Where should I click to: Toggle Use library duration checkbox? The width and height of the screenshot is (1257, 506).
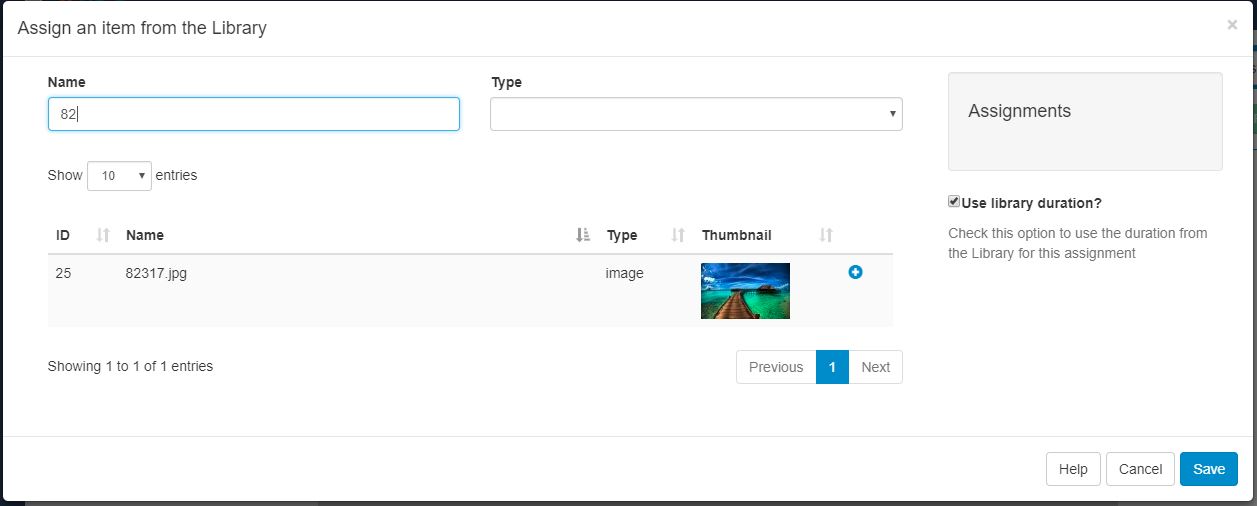point(954,202)
